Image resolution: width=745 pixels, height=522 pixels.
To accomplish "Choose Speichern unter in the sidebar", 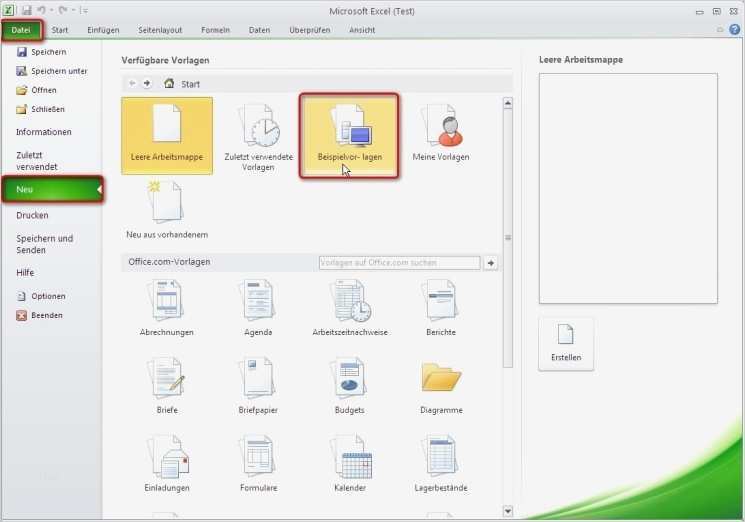I will [52, 71].
